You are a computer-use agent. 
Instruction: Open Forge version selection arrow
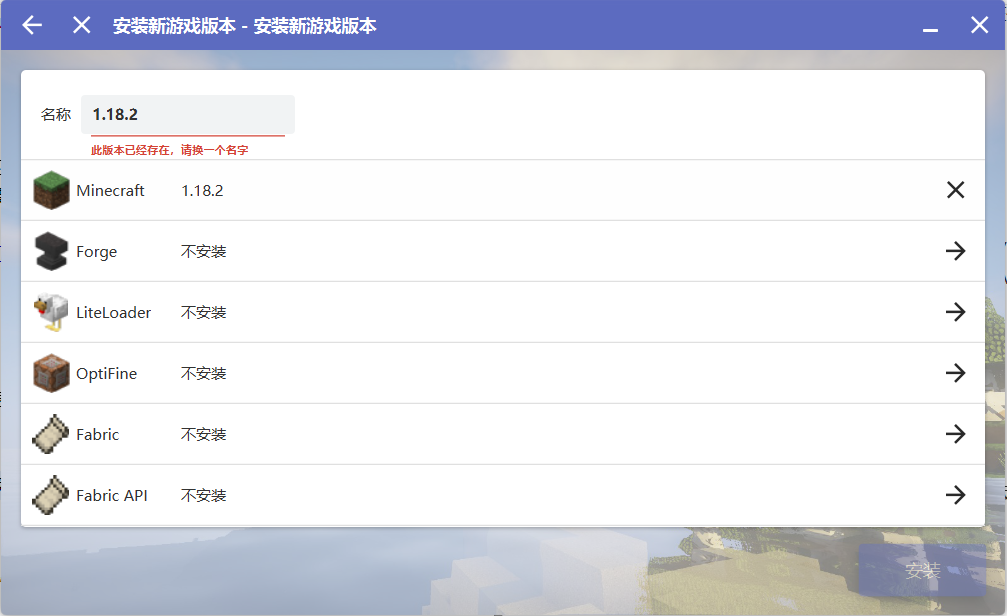(956, 251)
